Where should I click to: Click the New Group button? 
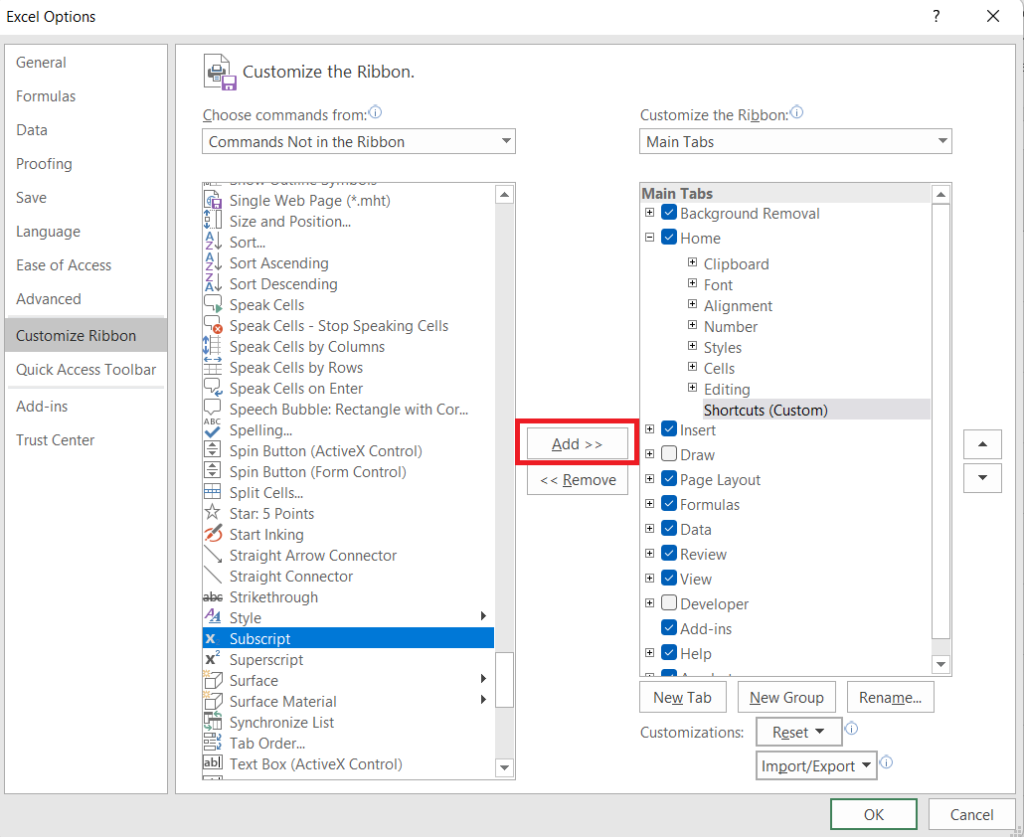(x=786, y=697)
